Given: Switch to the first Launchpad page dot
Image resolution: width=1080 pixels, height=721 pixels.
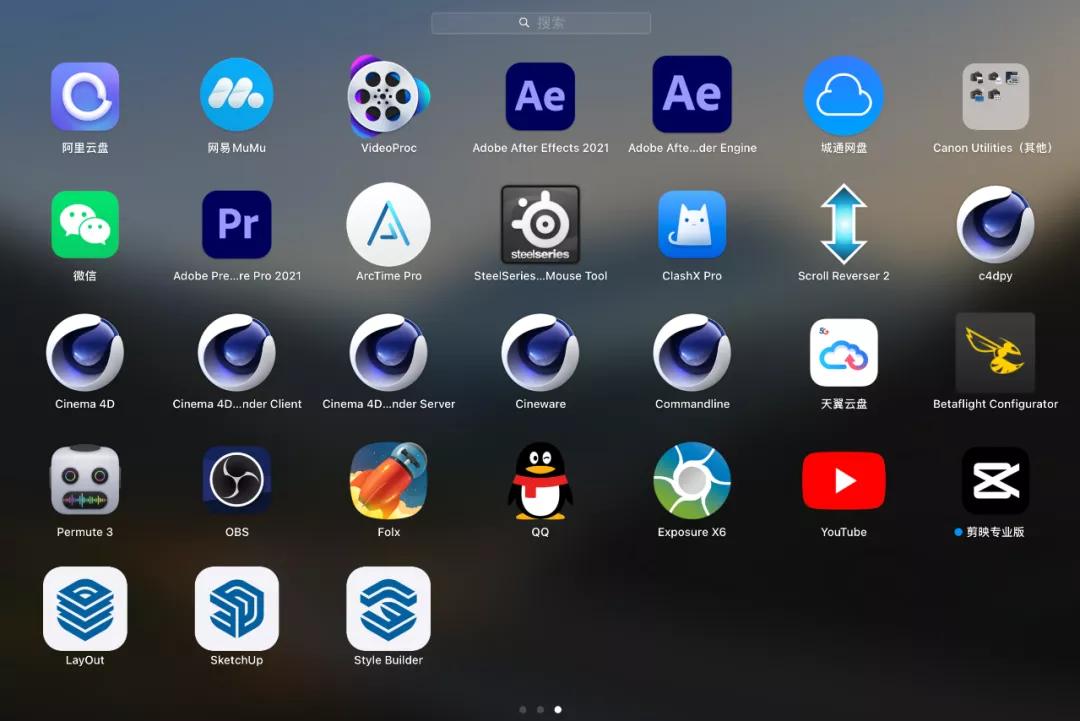Looking at the screenshot, I should coord(523,709).
